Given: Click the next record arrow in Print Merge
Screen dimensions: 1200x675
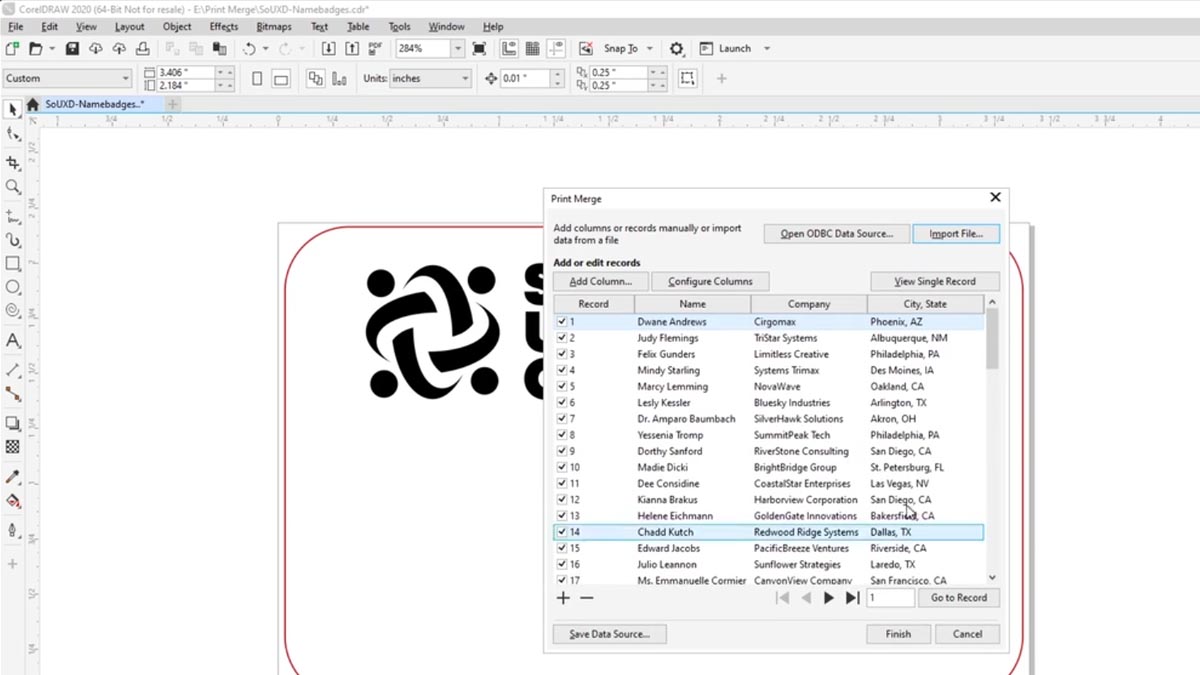Looking at the screenshot, I should (x=828, y=597).
